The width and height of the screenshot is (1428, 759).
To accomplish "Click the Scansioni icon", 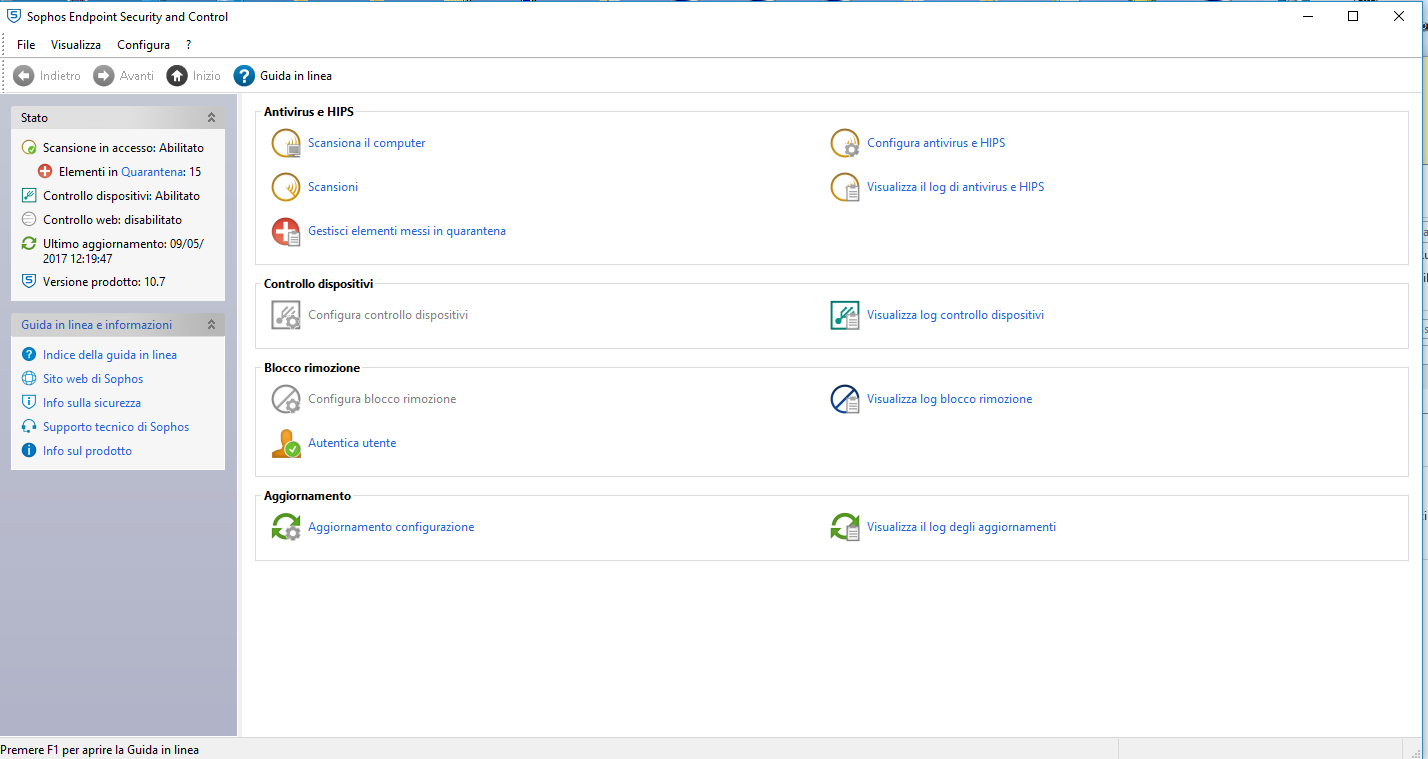I will point(286,187).
